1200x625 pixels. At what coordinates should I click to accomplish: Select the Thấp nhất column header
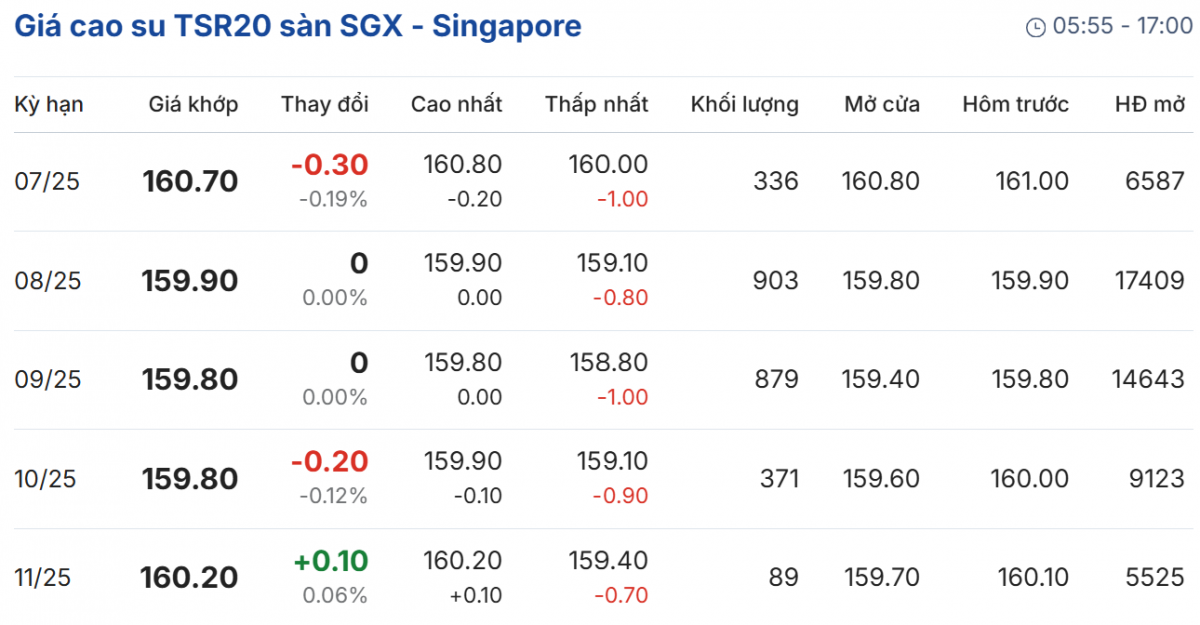point(596,104)
